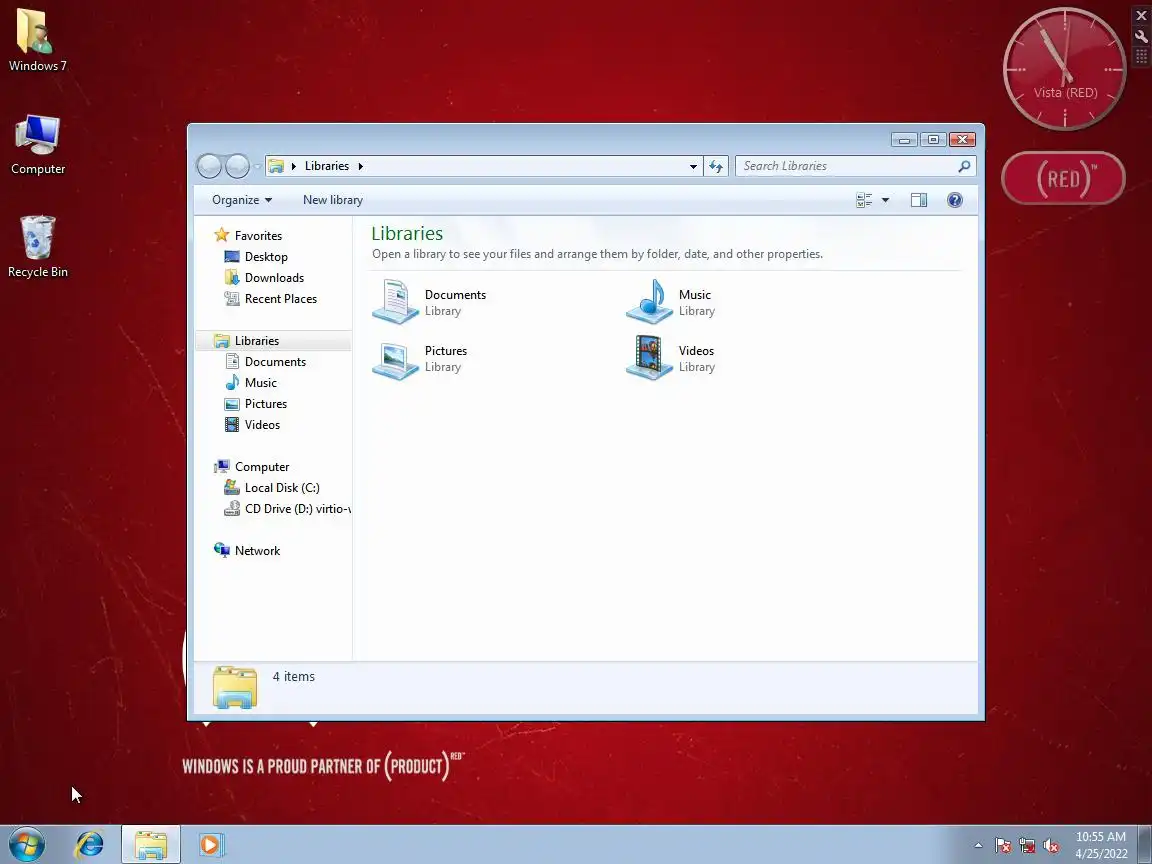Click Windows Explorer taskbar button

pos(151,845)
